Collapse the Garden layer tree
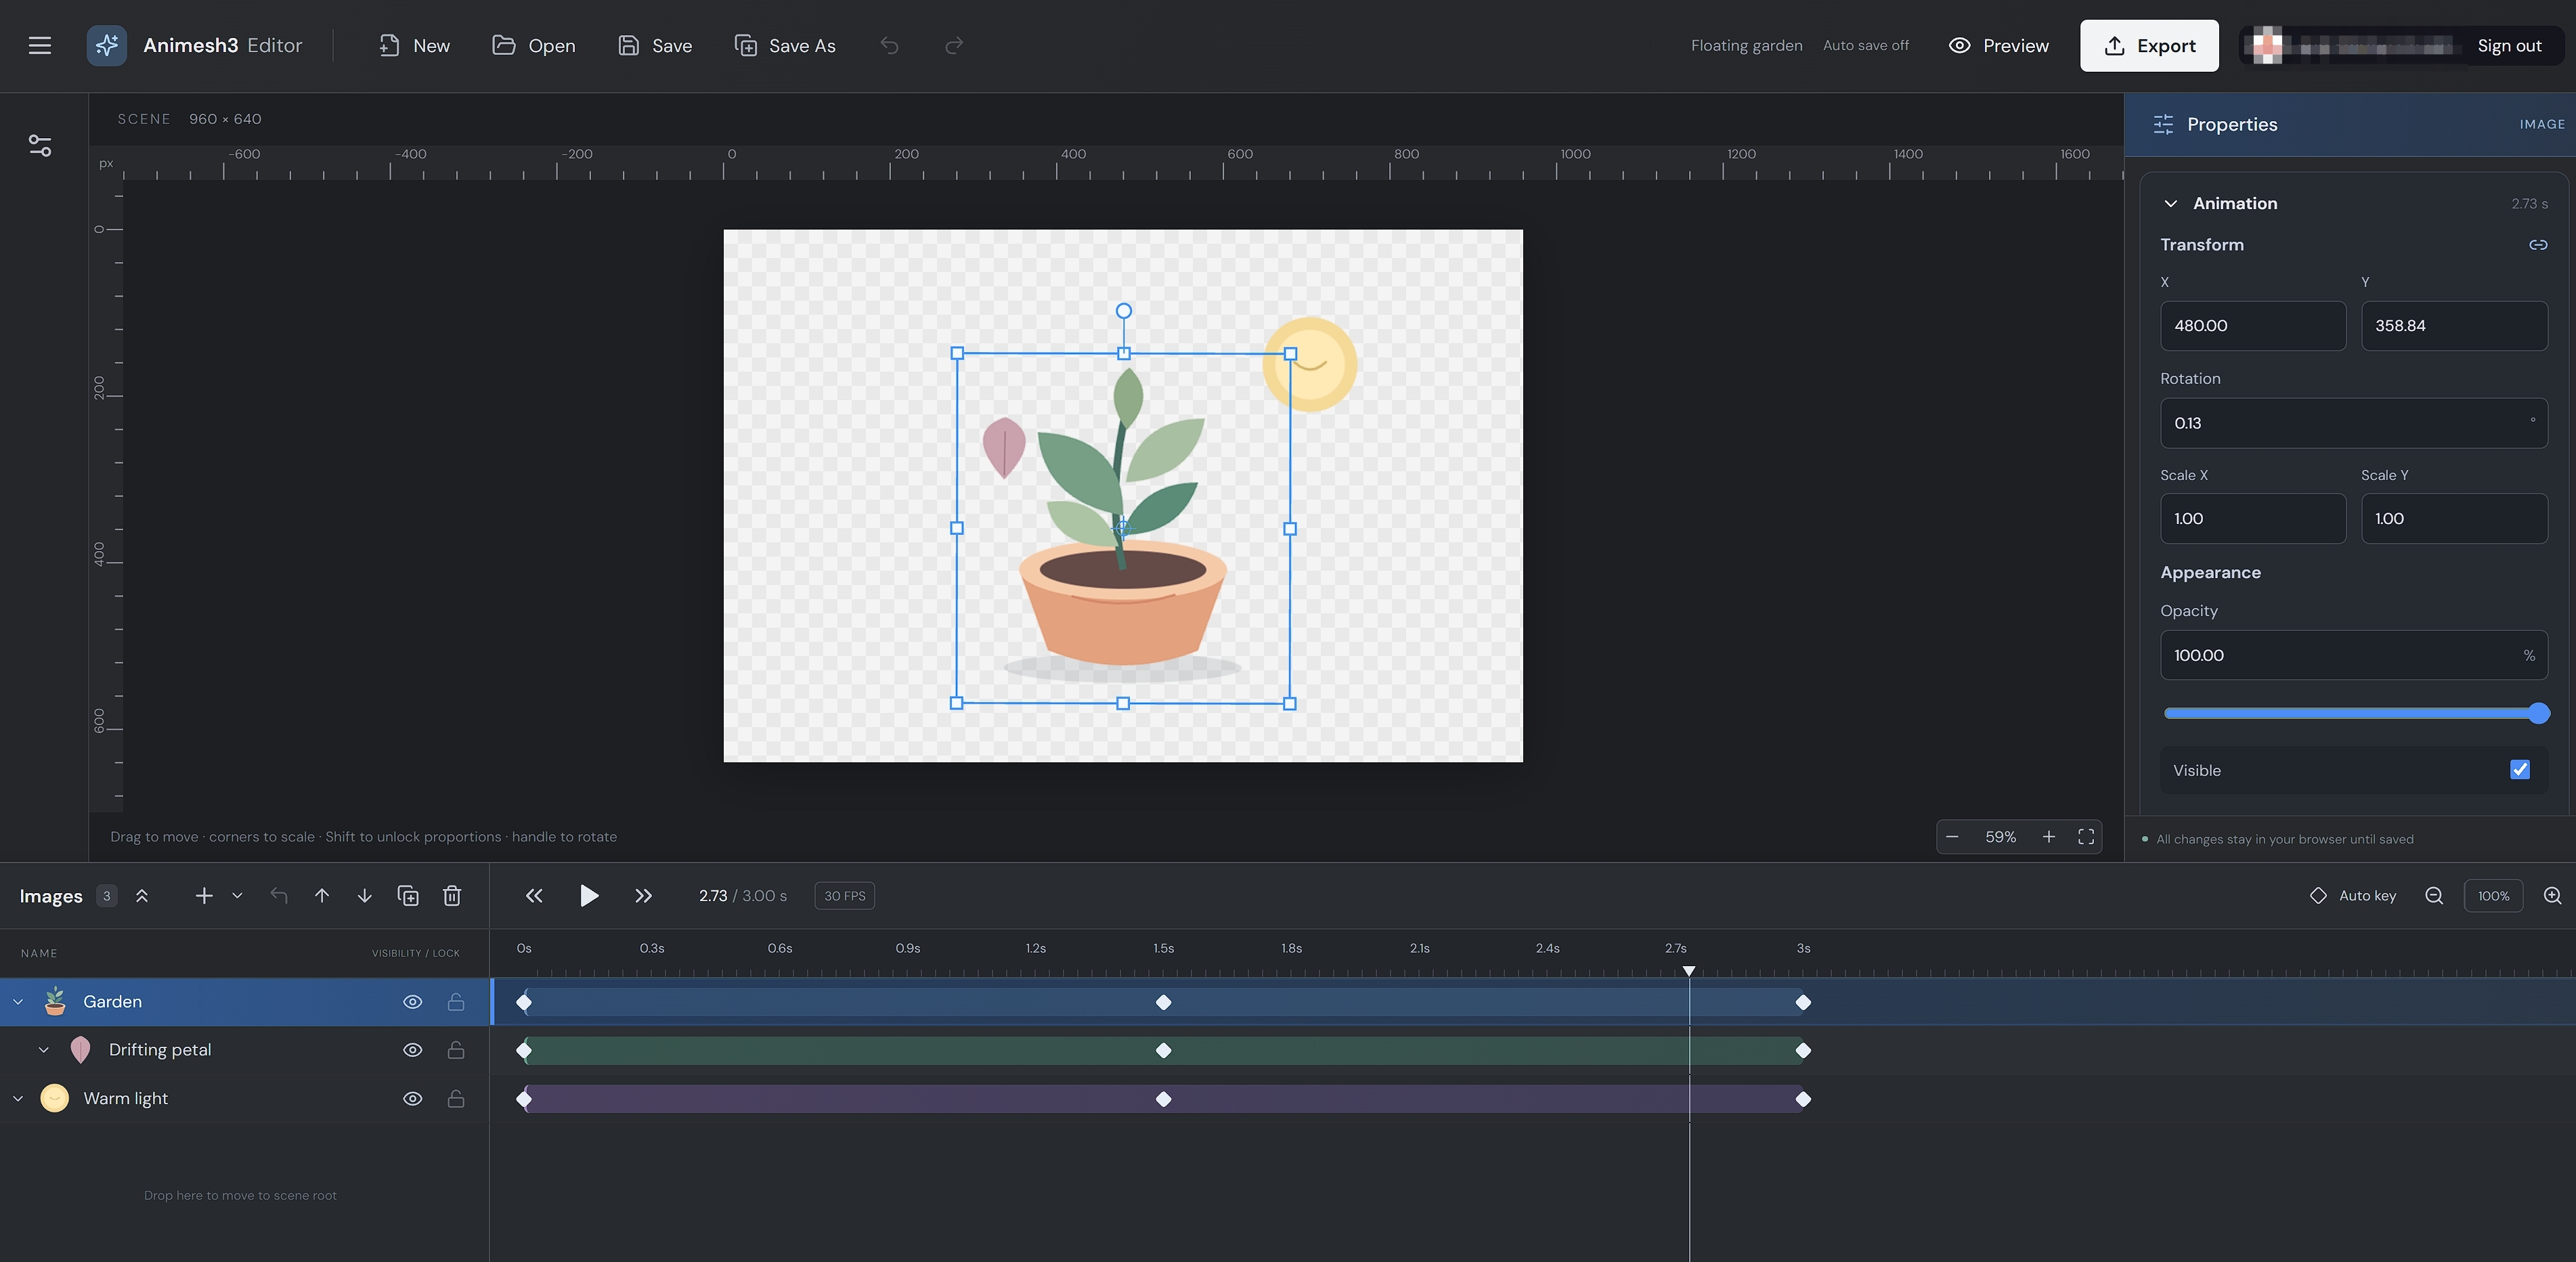Image resolution: width=2576 pixels, height=1262 pixels. coord(18,1002)
